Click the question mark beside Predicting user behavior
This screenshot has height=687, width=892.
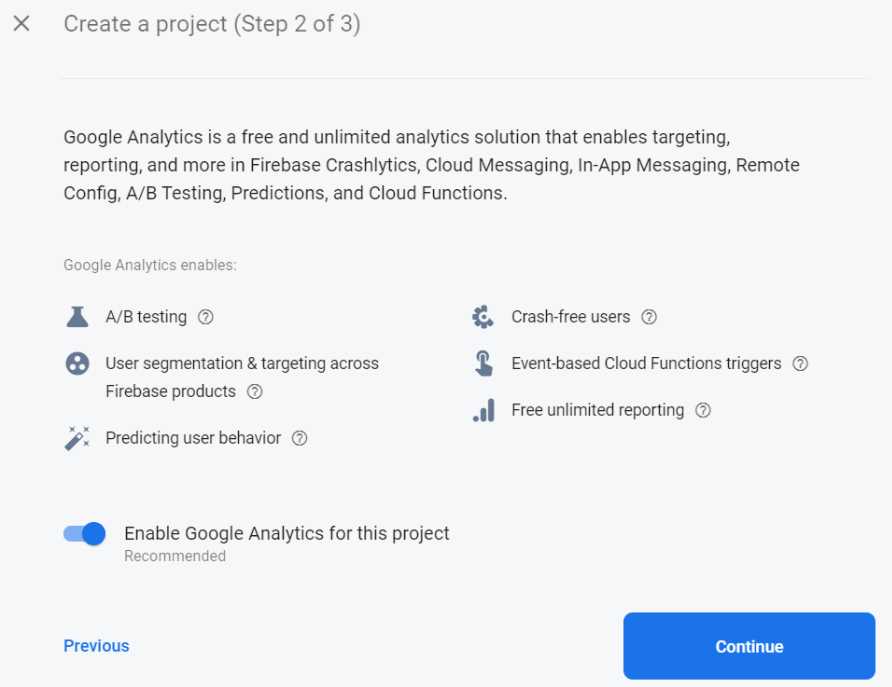[x=298, y=438]
